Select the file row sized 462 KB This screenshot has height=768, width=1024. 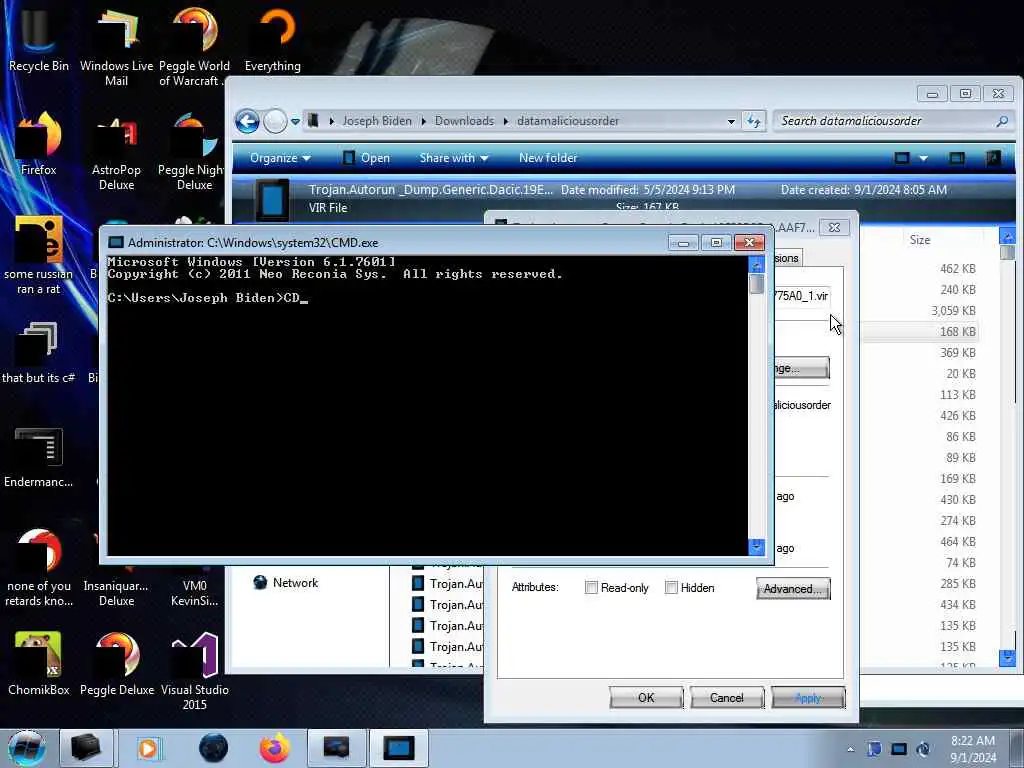[x=920, y=268]
